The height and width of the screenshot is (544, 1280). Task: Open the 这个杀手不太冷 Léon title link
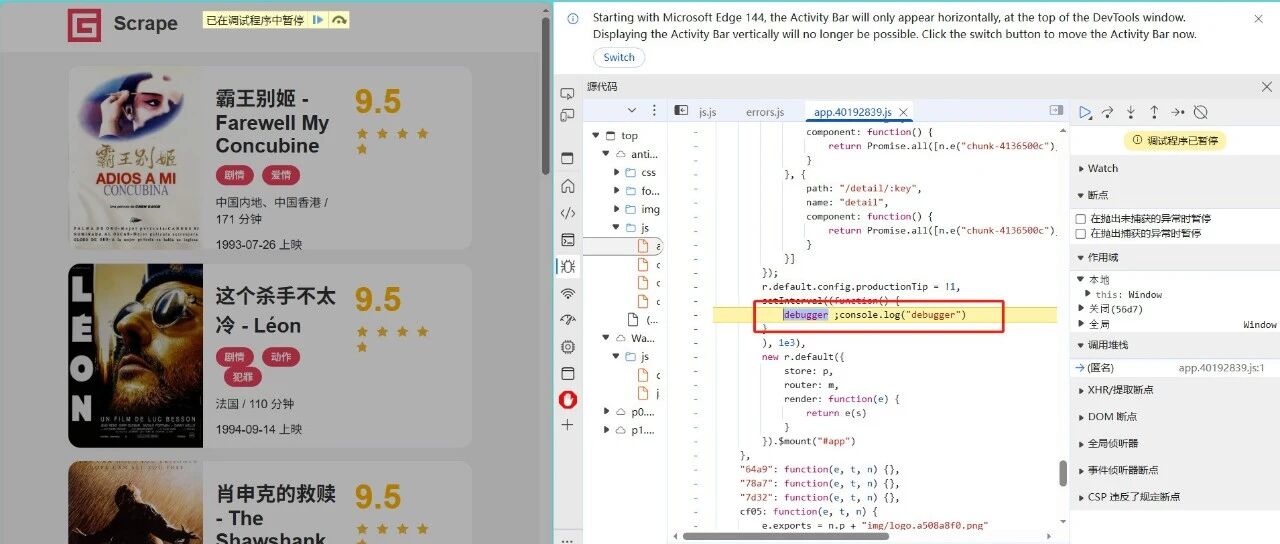click(x=276, y=311)
